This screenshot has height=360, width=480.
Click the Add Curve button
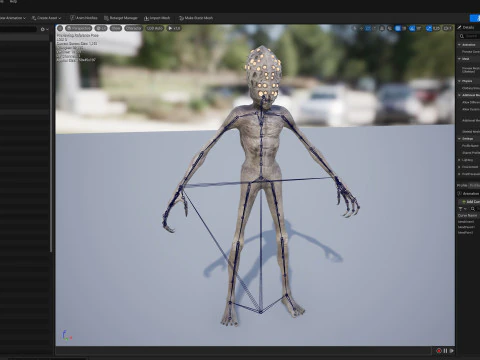coord(470,202)
